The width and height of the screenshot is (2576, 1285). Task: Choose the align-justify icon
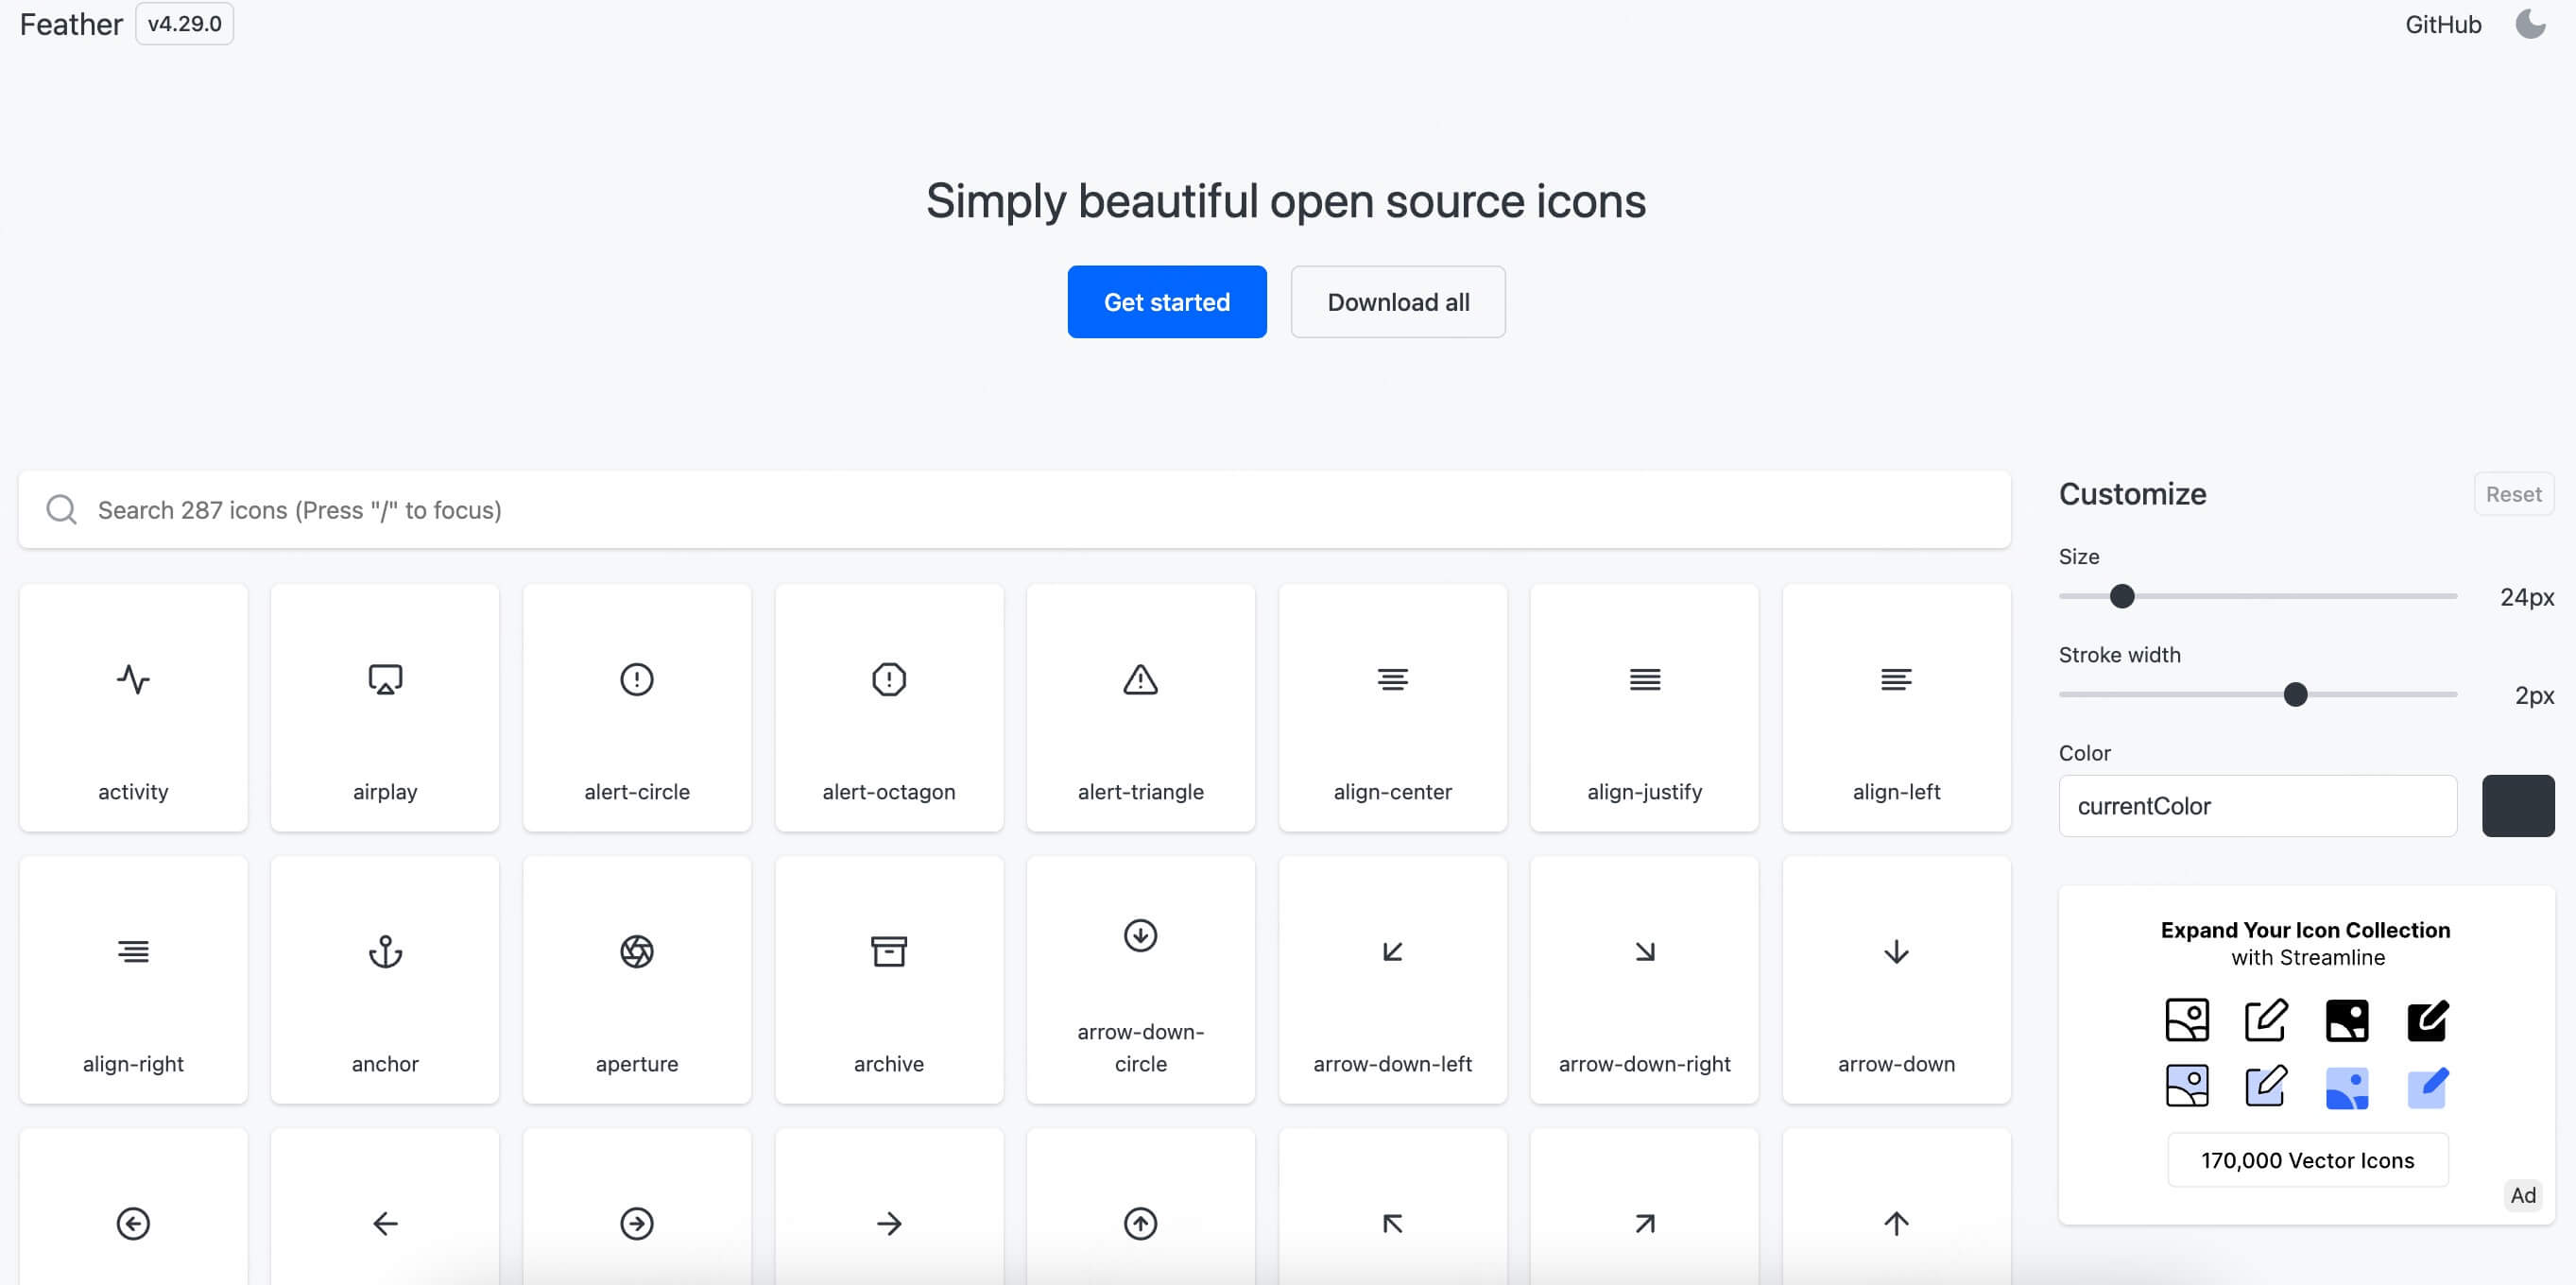pyautogui.click(x=1645, y=708)
